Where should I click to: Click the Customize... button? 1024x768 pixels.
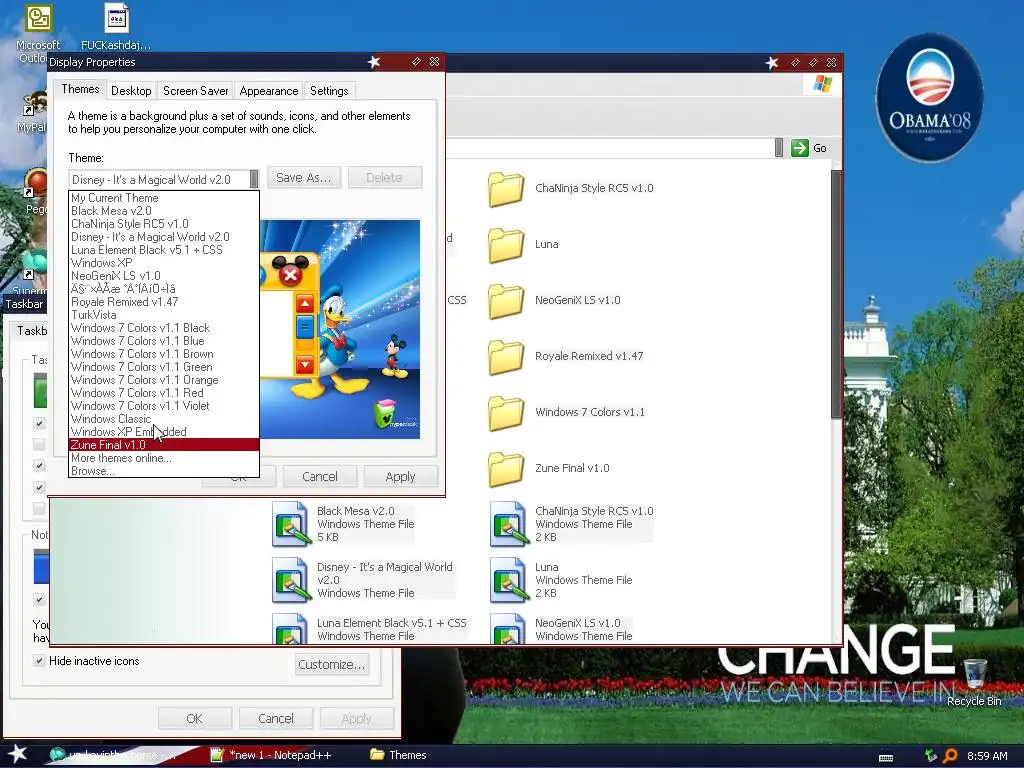332,664
